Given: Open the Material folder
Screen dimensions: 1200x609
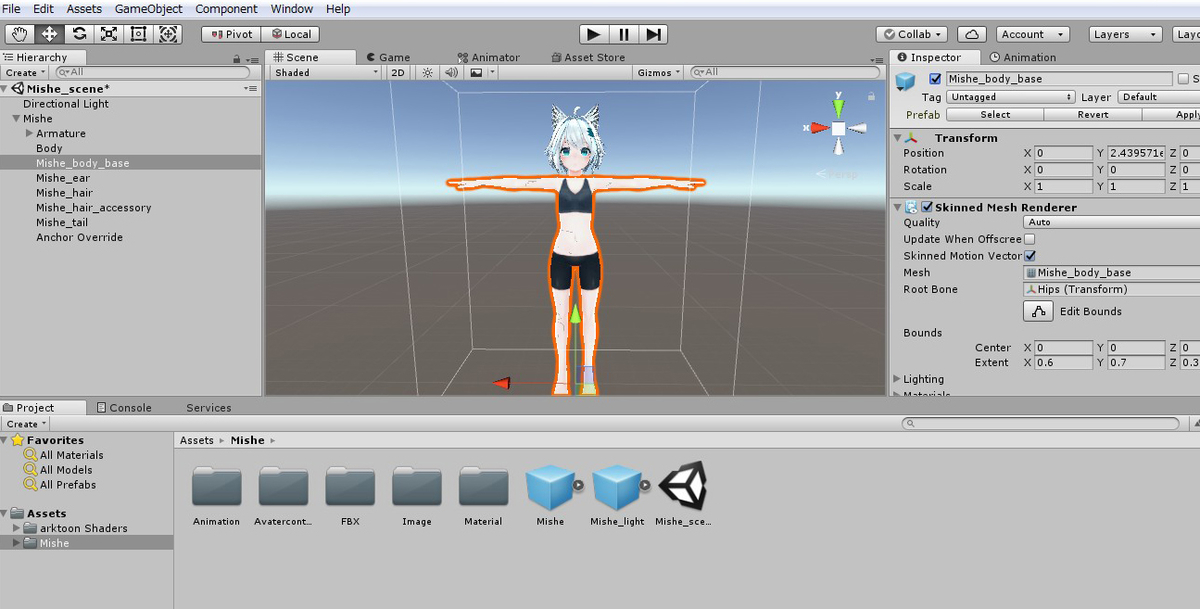Looking at the screenshot, I should pyautogui.click(x=483, y=495).
